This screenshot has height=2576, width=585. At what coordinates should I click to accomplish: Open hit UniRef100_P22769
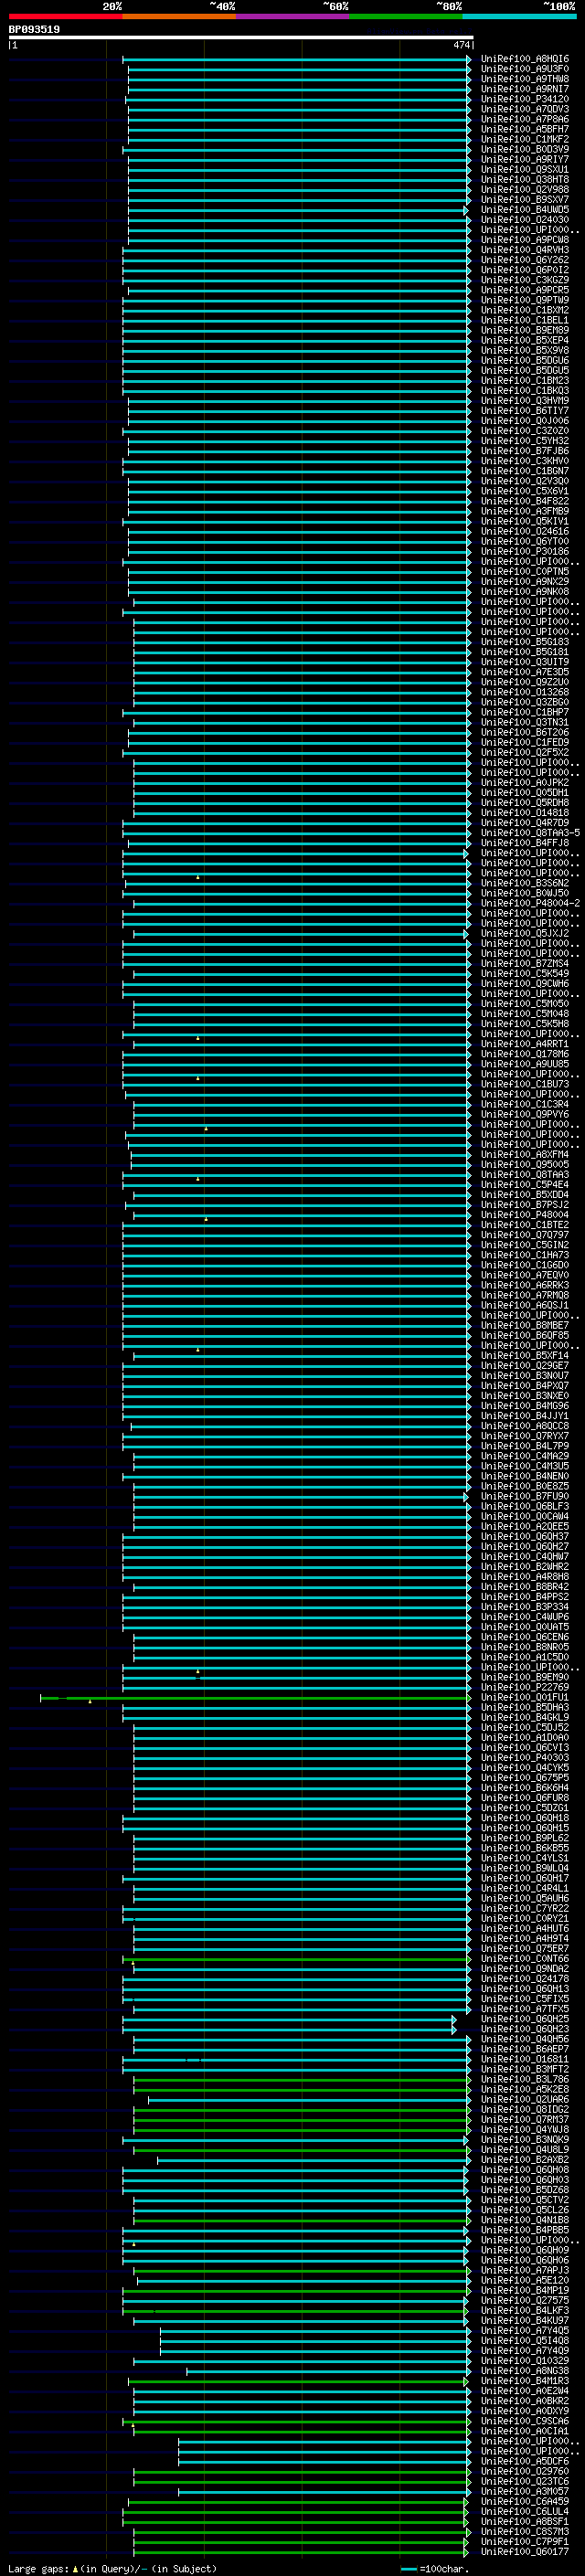click(525, 1687)
